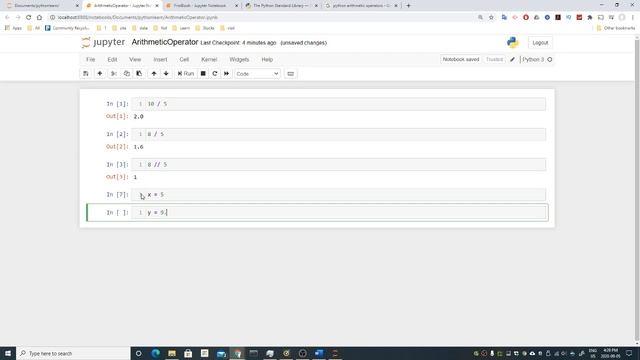The height and width of the screenshot is (360, 640).
Task: Restart the kernel with circular arrow
Action: (215, 74)
